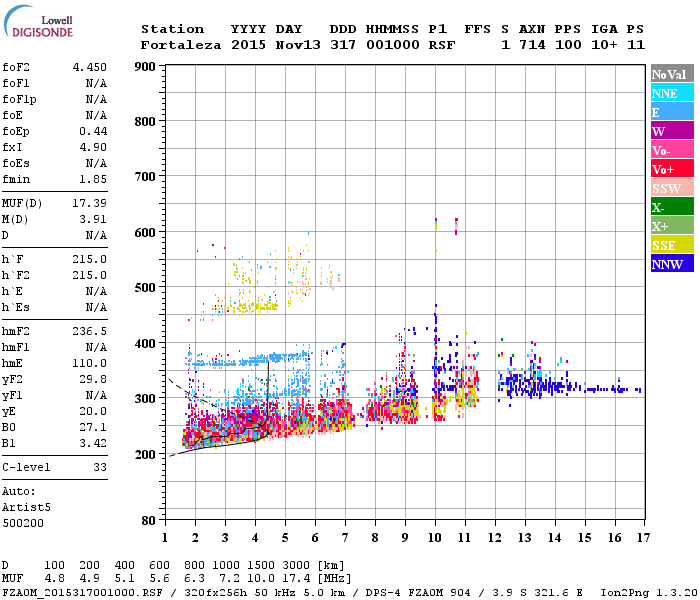This screenshot has width=700, height=600.
Task: Click the foF2 value 4.450
Action: coord(90,67)
